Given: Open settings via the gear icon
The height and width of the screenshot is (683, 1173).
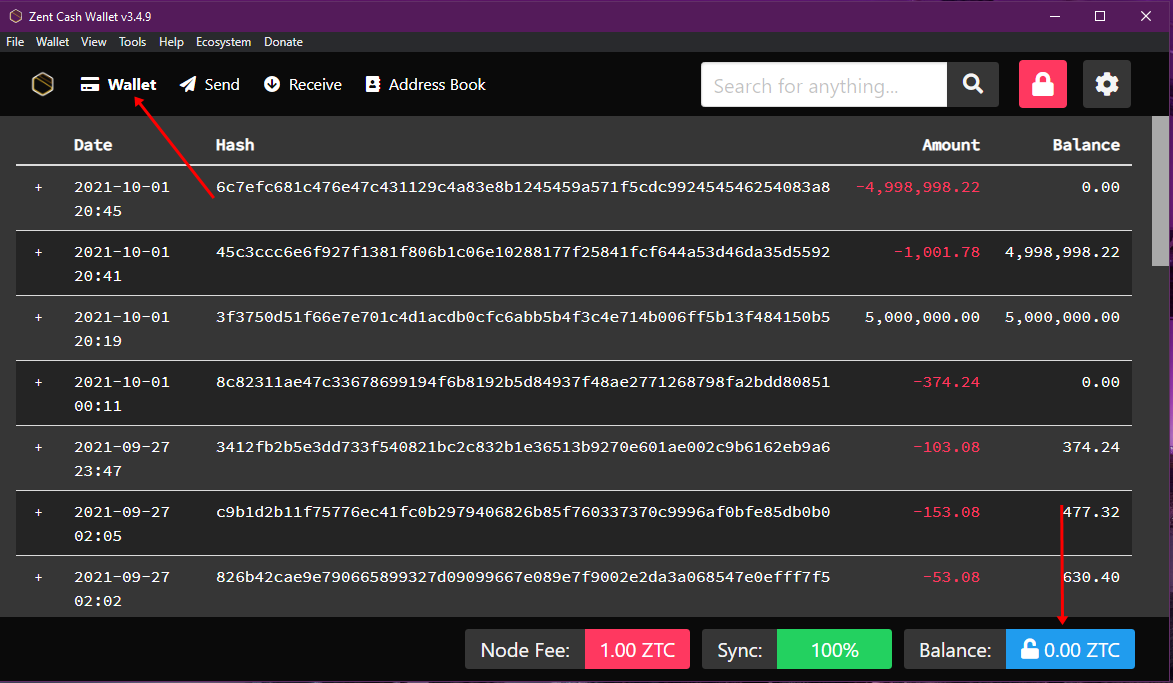Looking at the screenshot, I should [1106, 84].
